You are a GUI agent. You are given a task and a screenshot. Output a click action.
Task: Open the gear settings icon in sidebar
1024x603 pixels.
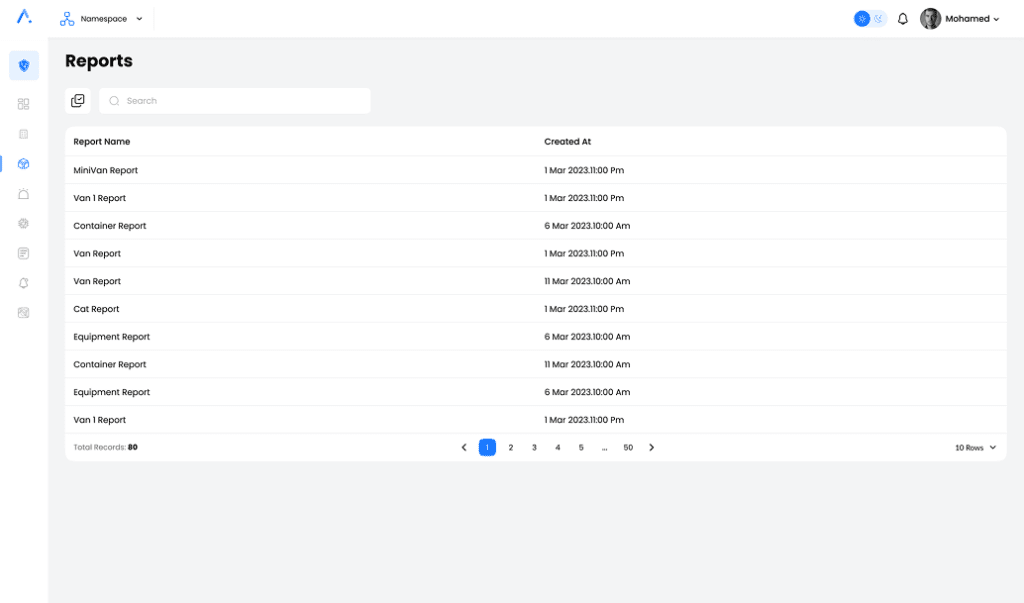pyautogui.click(x=24, y=224)
